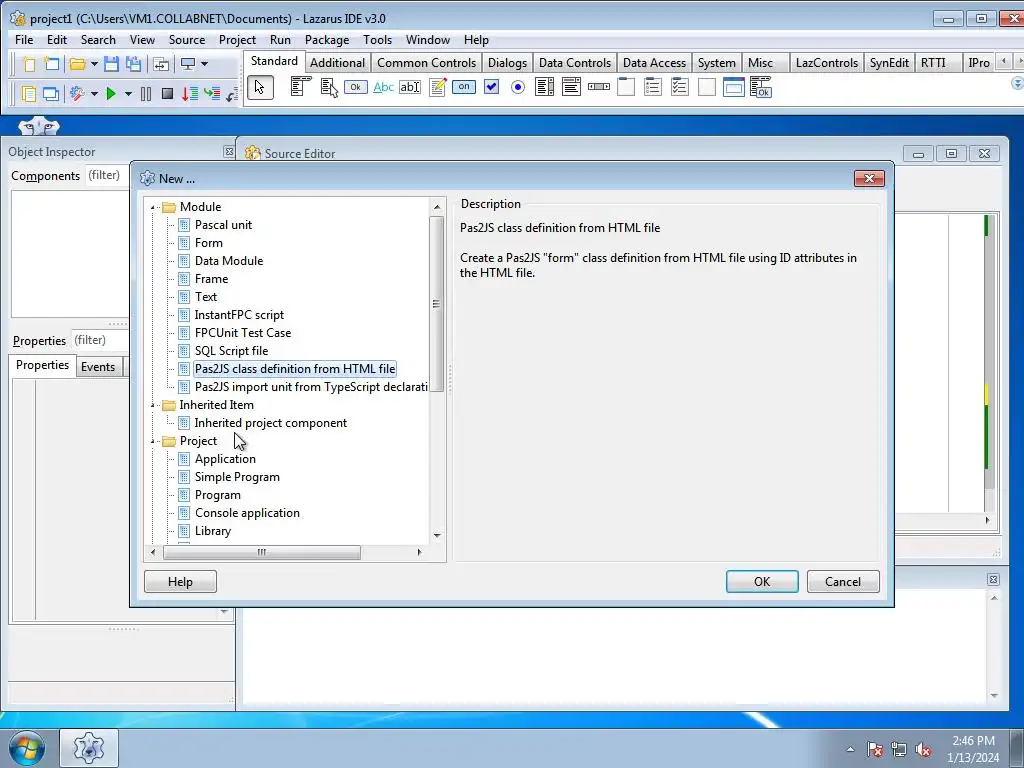Open the dropdown arrow beside Open folder
The image size is (1024, 768).
(94, 64)
